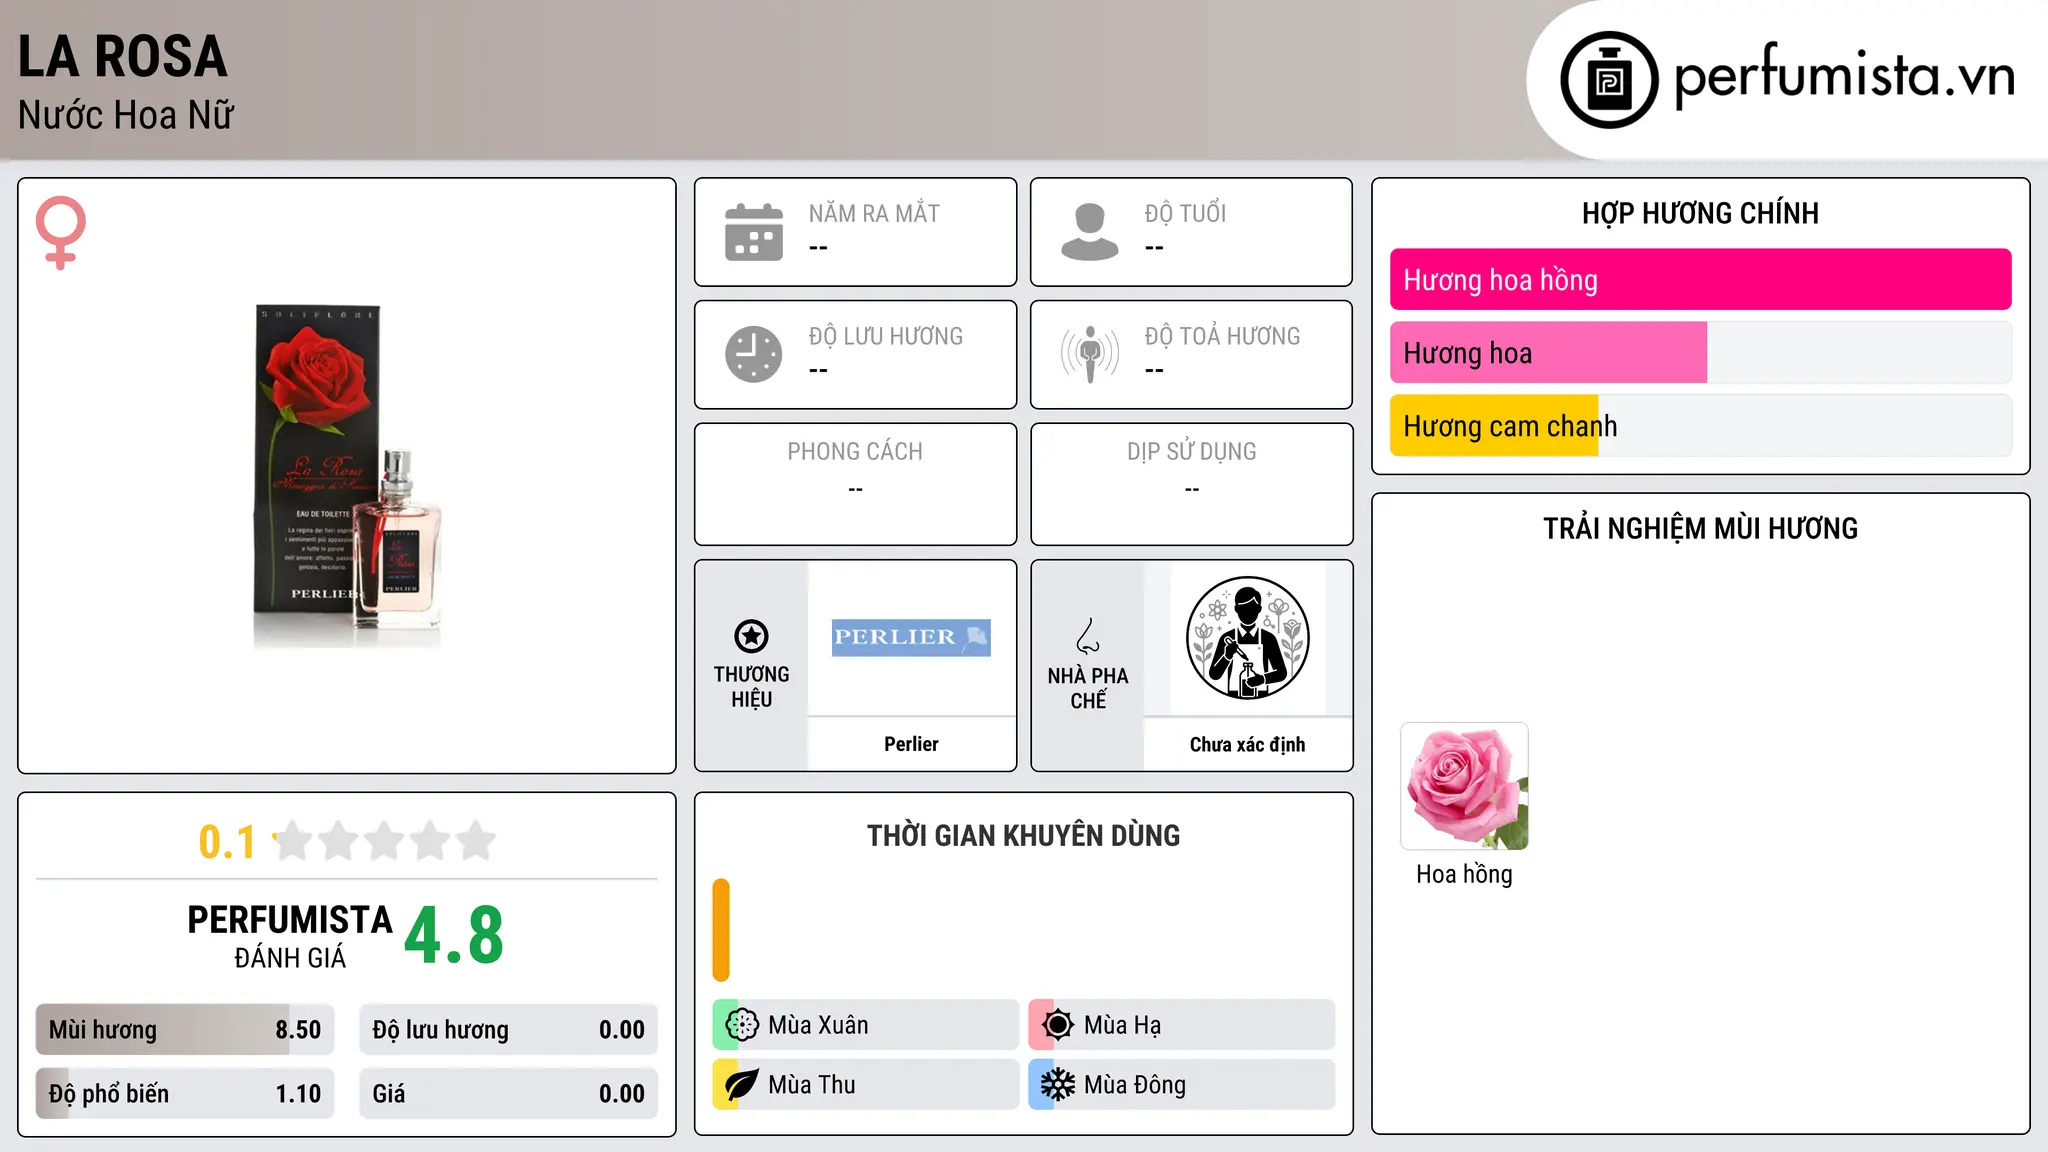
Task: Click the Perlier brand logo image
Action: [911, 638]
